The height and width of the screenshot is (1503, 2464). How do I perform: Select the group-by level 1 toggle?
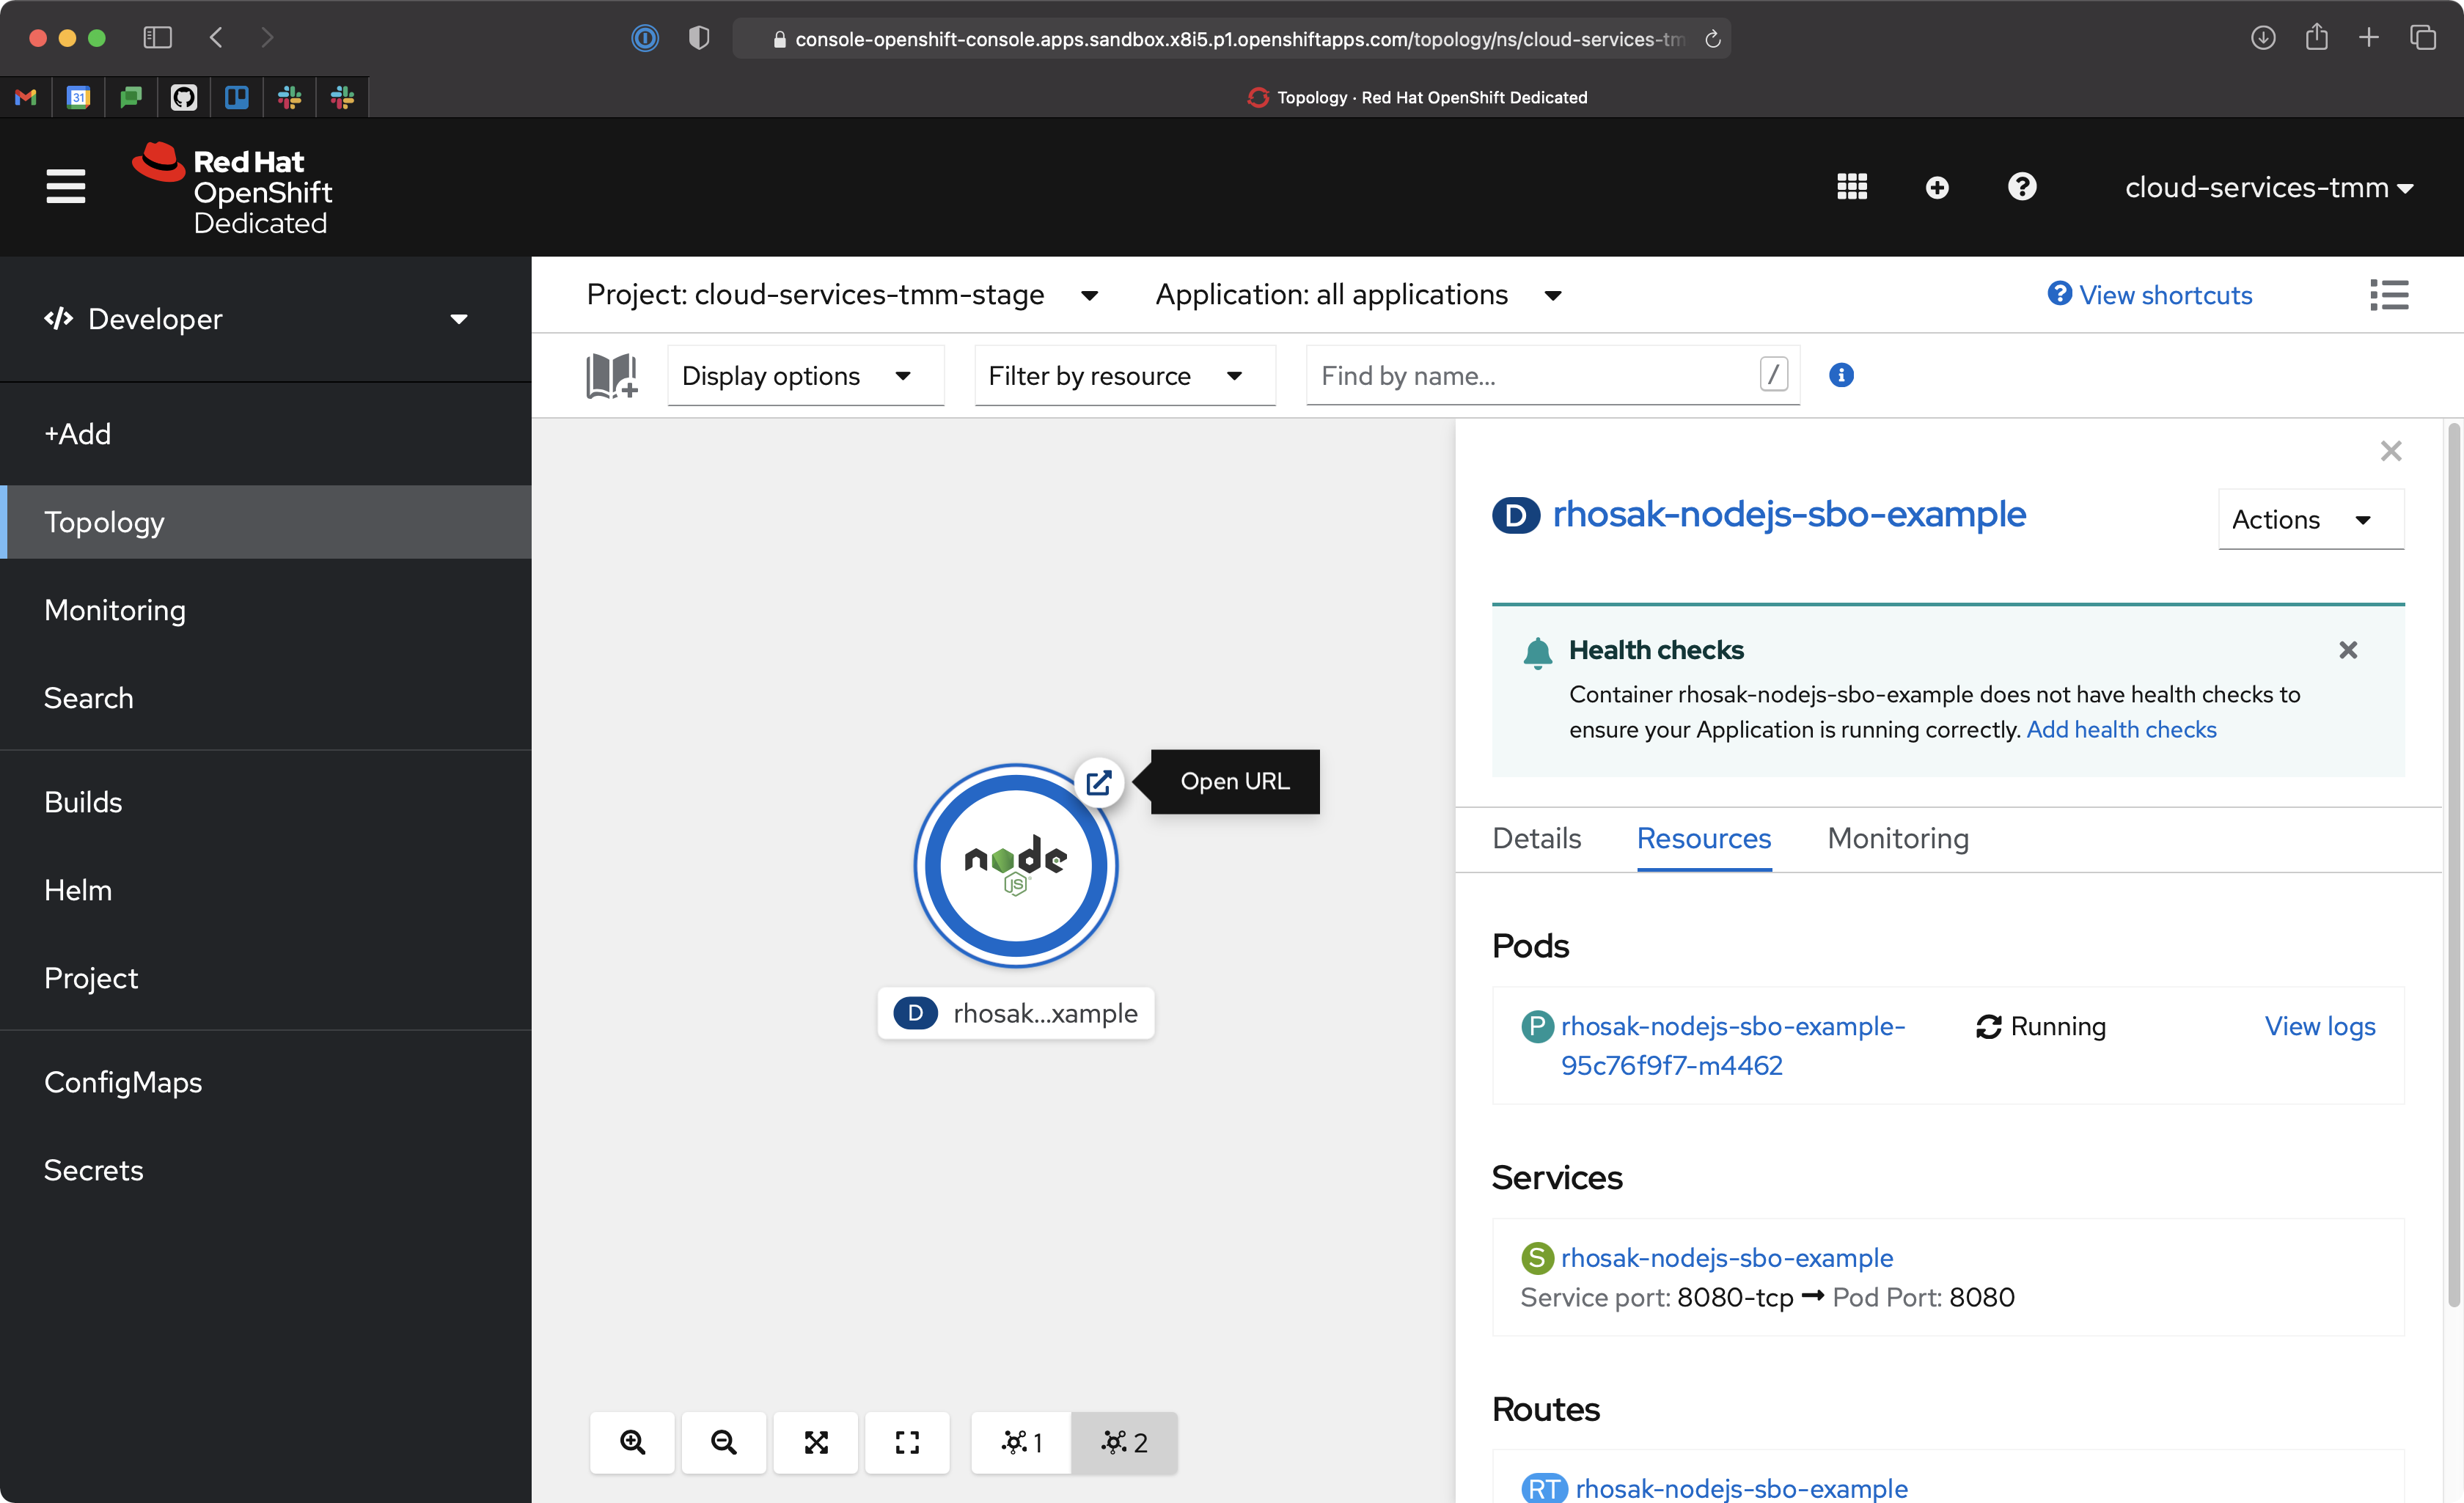click(x=1019, y=1443)
